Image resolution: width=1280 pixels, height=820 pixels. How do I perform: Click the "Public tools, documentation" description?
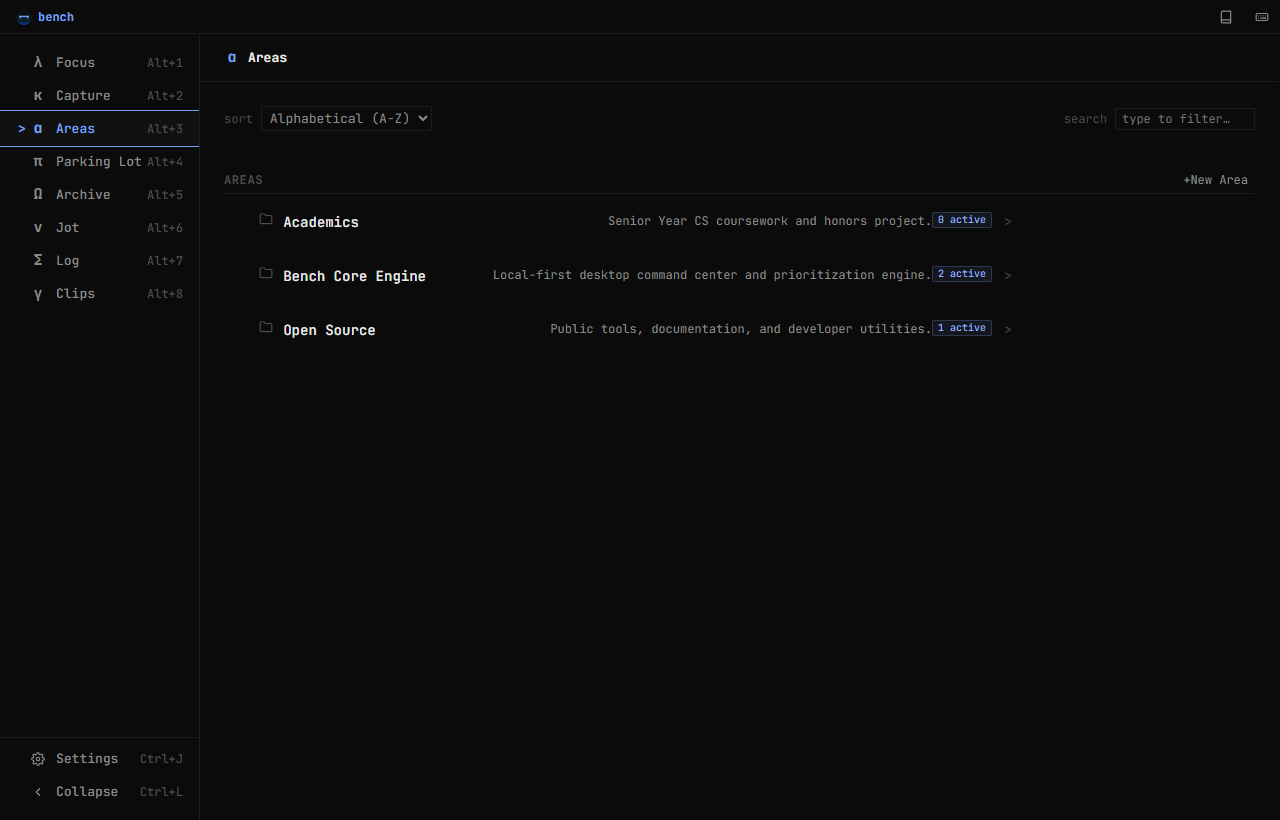[741, 329]
